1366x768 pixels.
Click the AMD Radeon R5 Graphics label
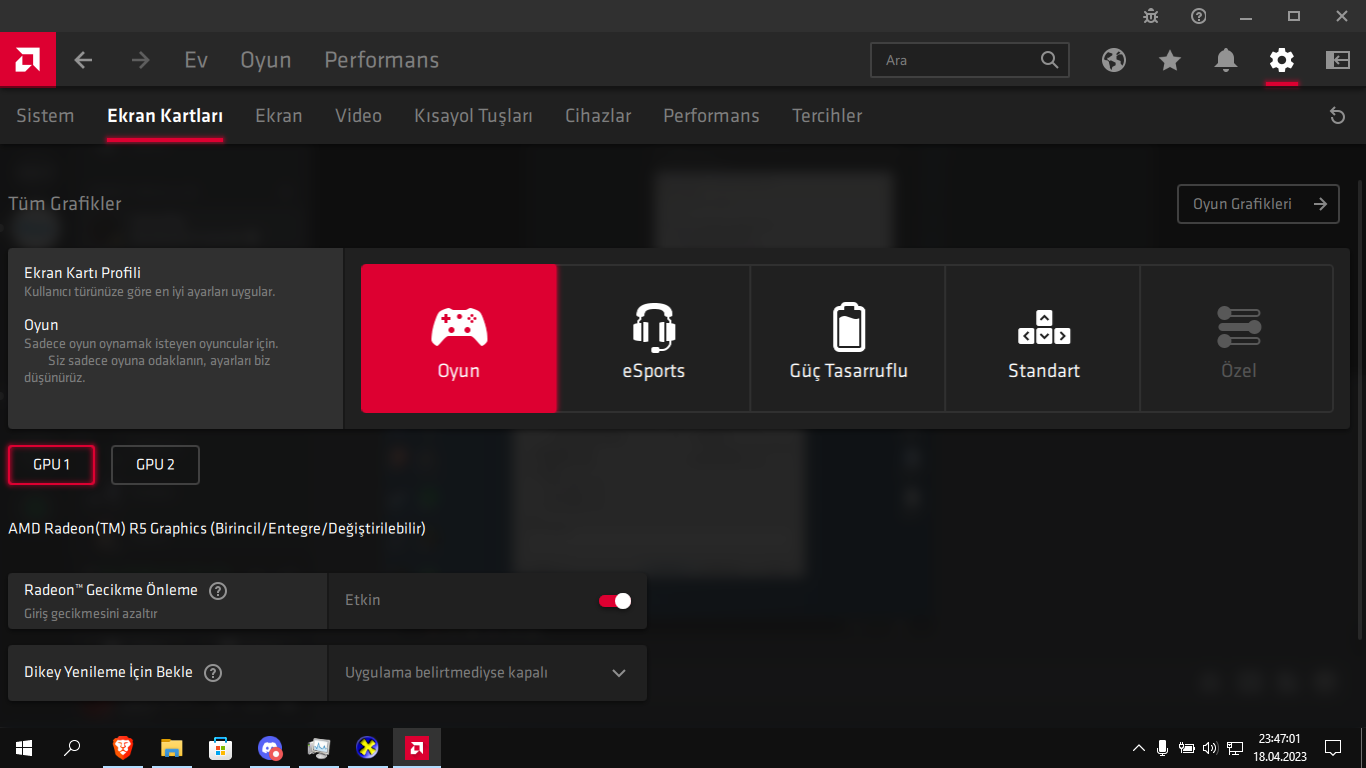217,528
